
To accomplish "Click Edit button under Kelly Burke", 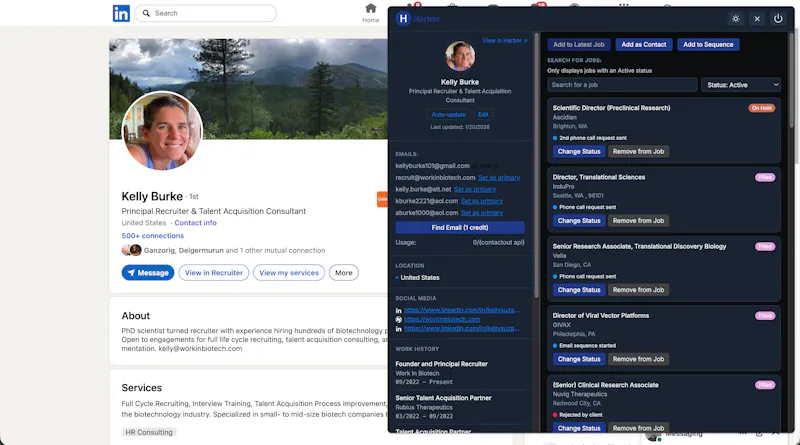I will pos(483,114).
